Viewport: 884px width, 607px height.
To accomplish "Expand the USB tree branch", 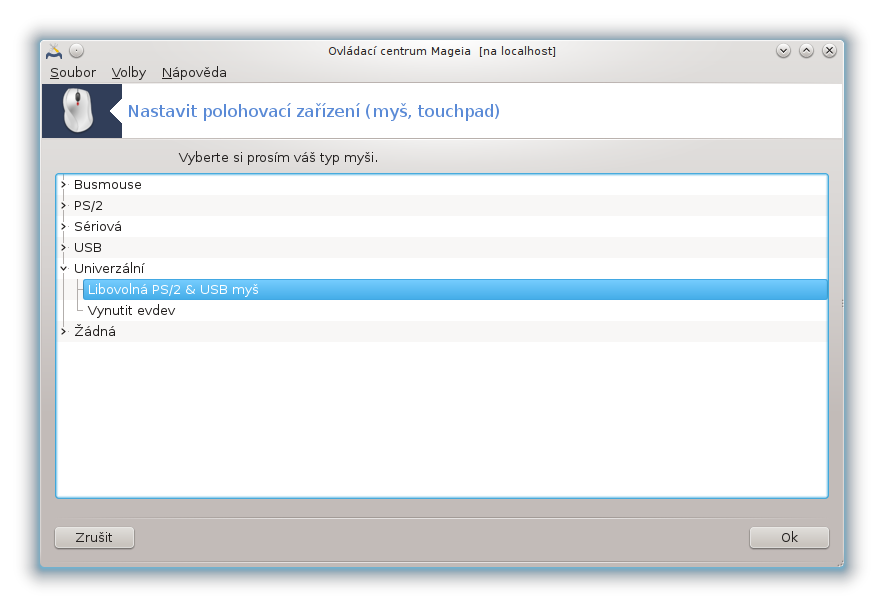I will (x=64, y=247).
